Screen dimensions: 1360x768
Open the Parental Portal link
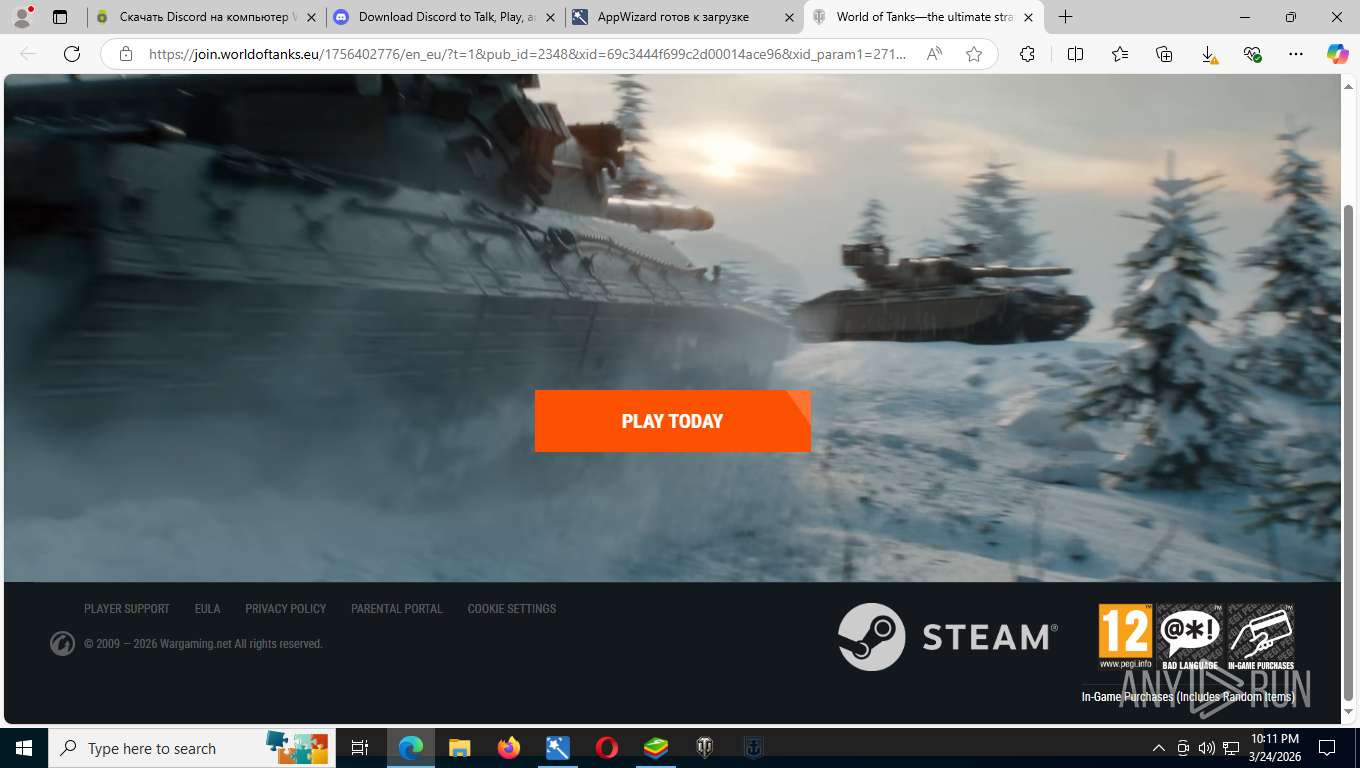[397, 609]
